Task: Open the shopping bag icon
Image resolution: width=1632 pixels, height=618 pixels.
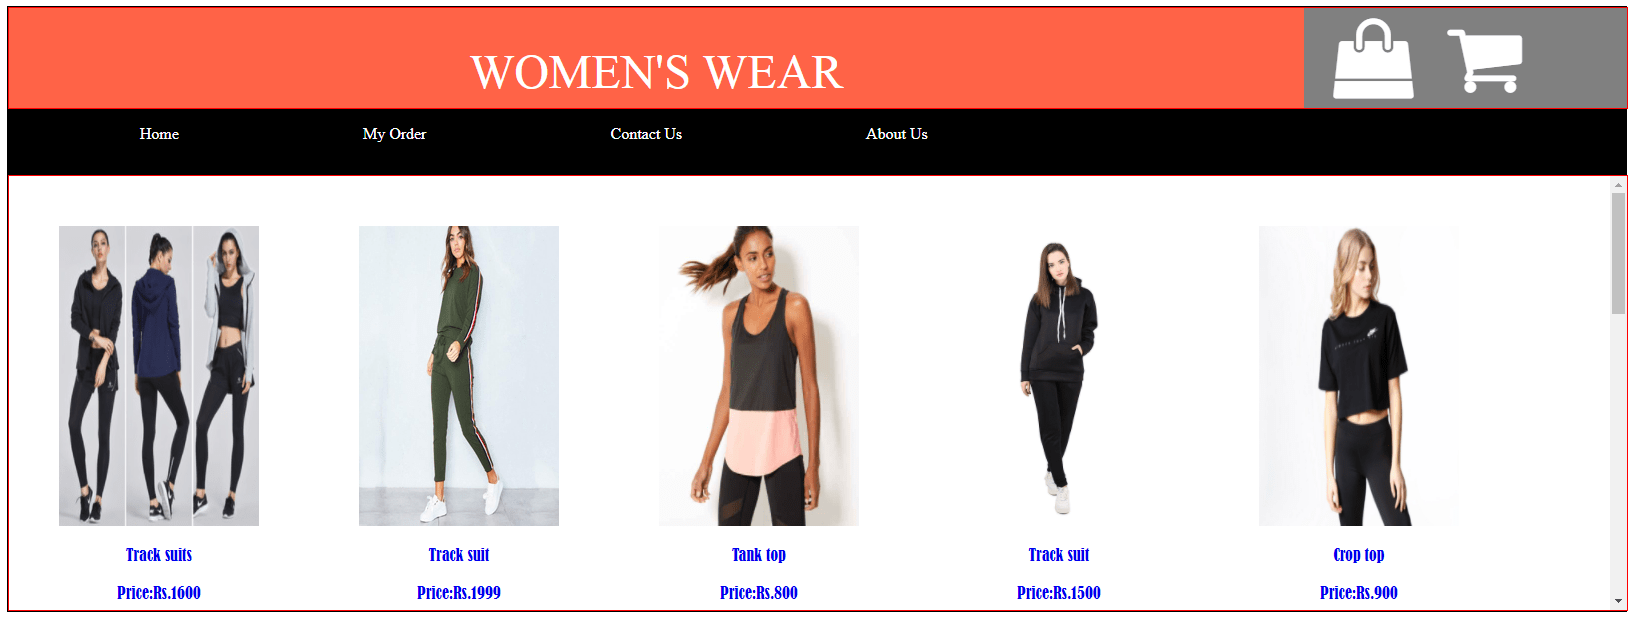Action: click(1373, 59)
